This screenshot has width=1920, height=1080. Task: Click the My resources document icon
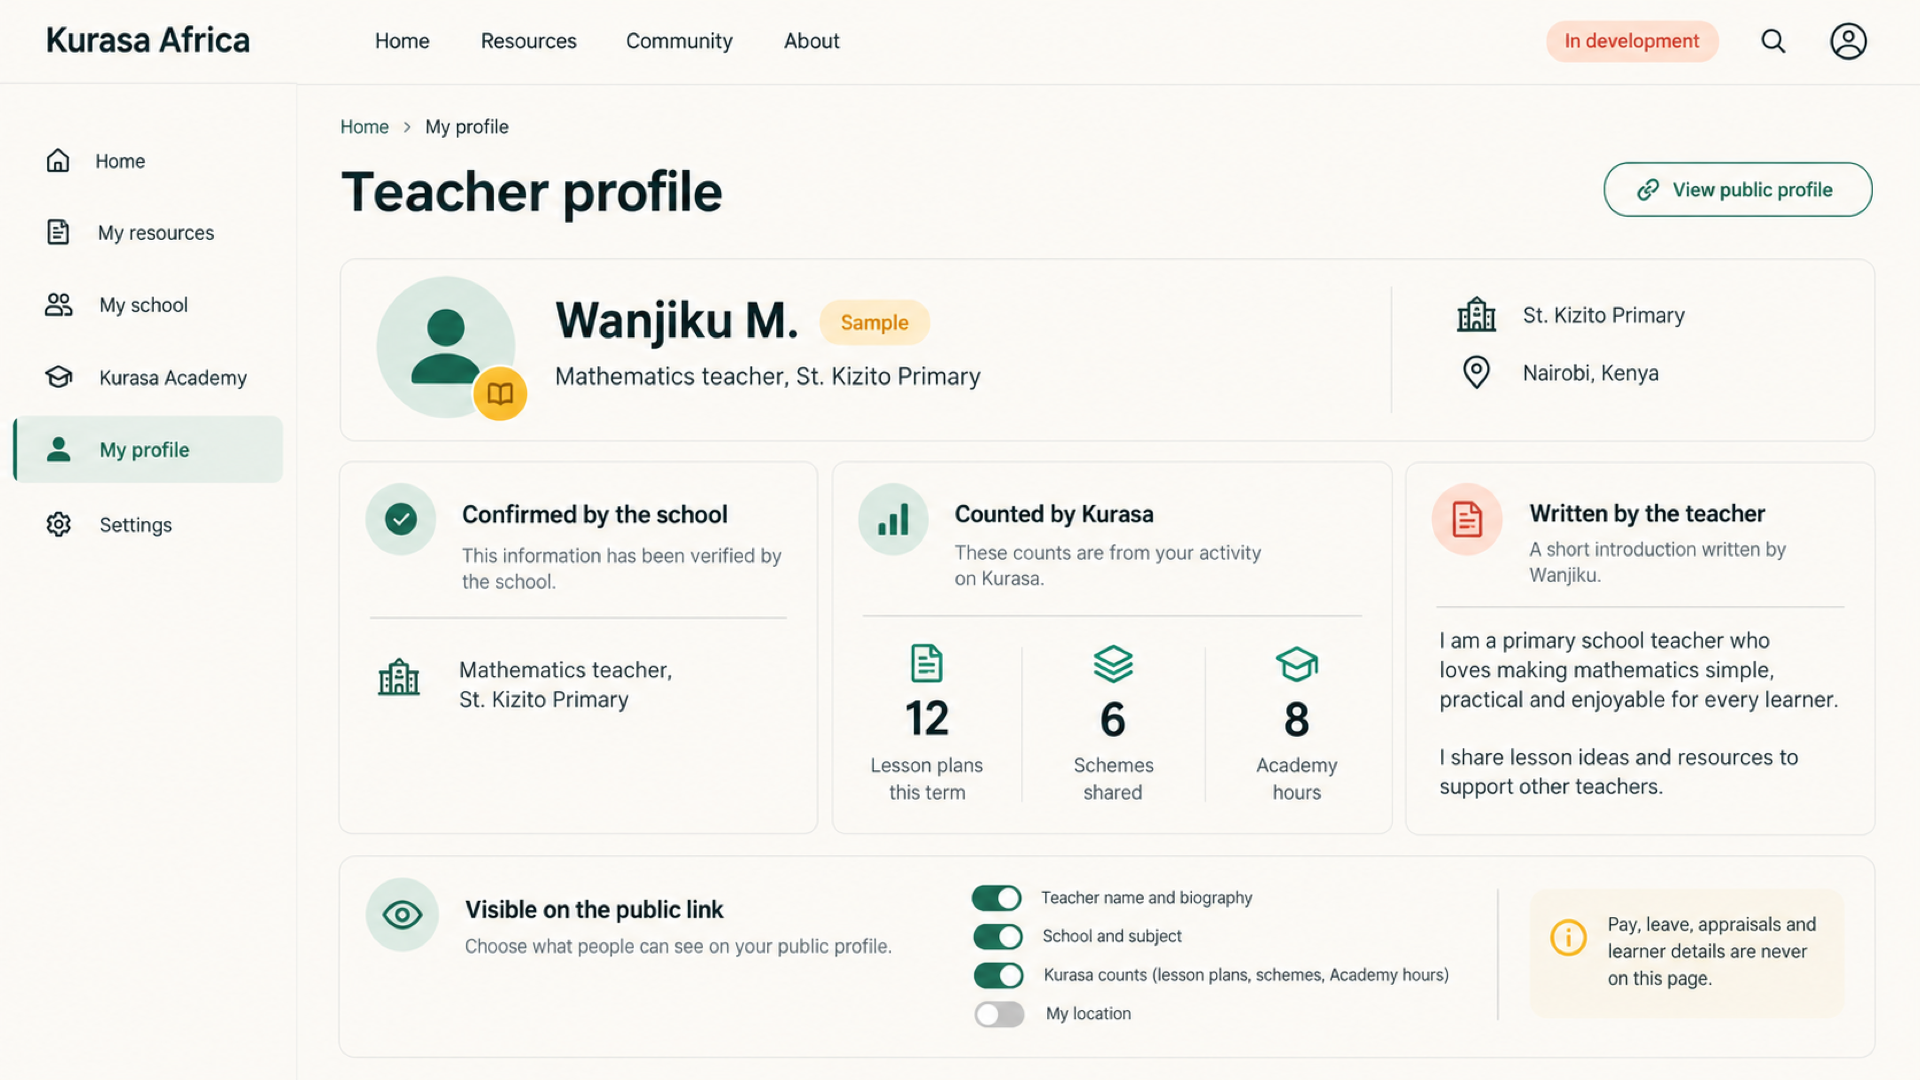coord(58,232)
